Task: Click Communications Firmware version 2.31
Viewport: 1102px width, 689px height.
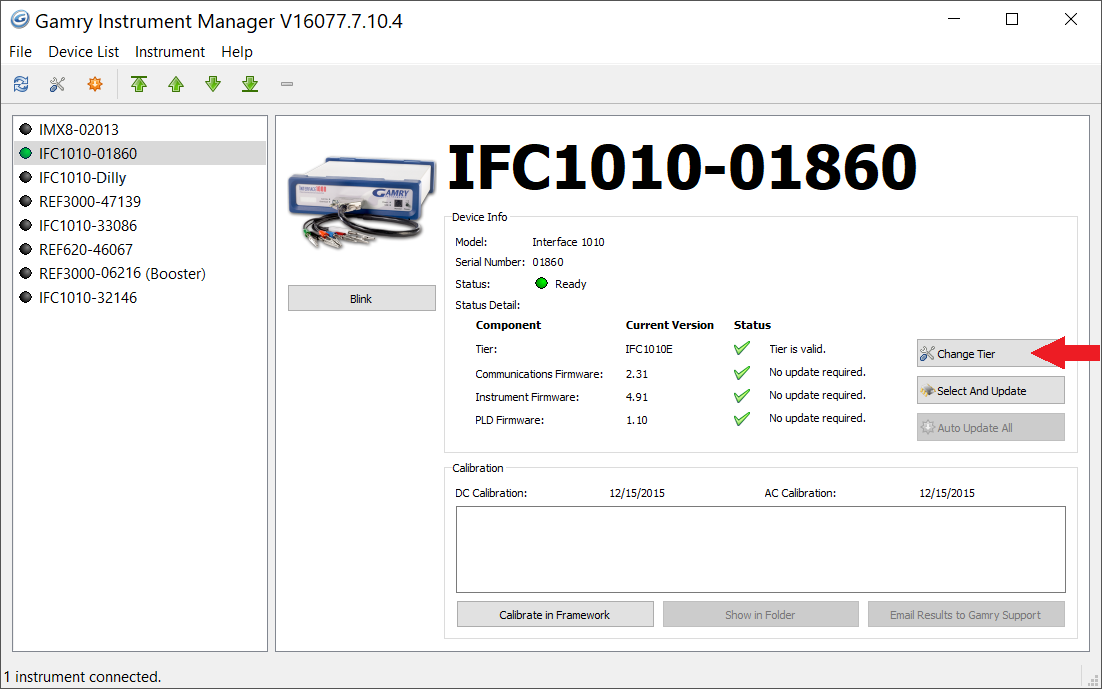Action: [637, 374]
